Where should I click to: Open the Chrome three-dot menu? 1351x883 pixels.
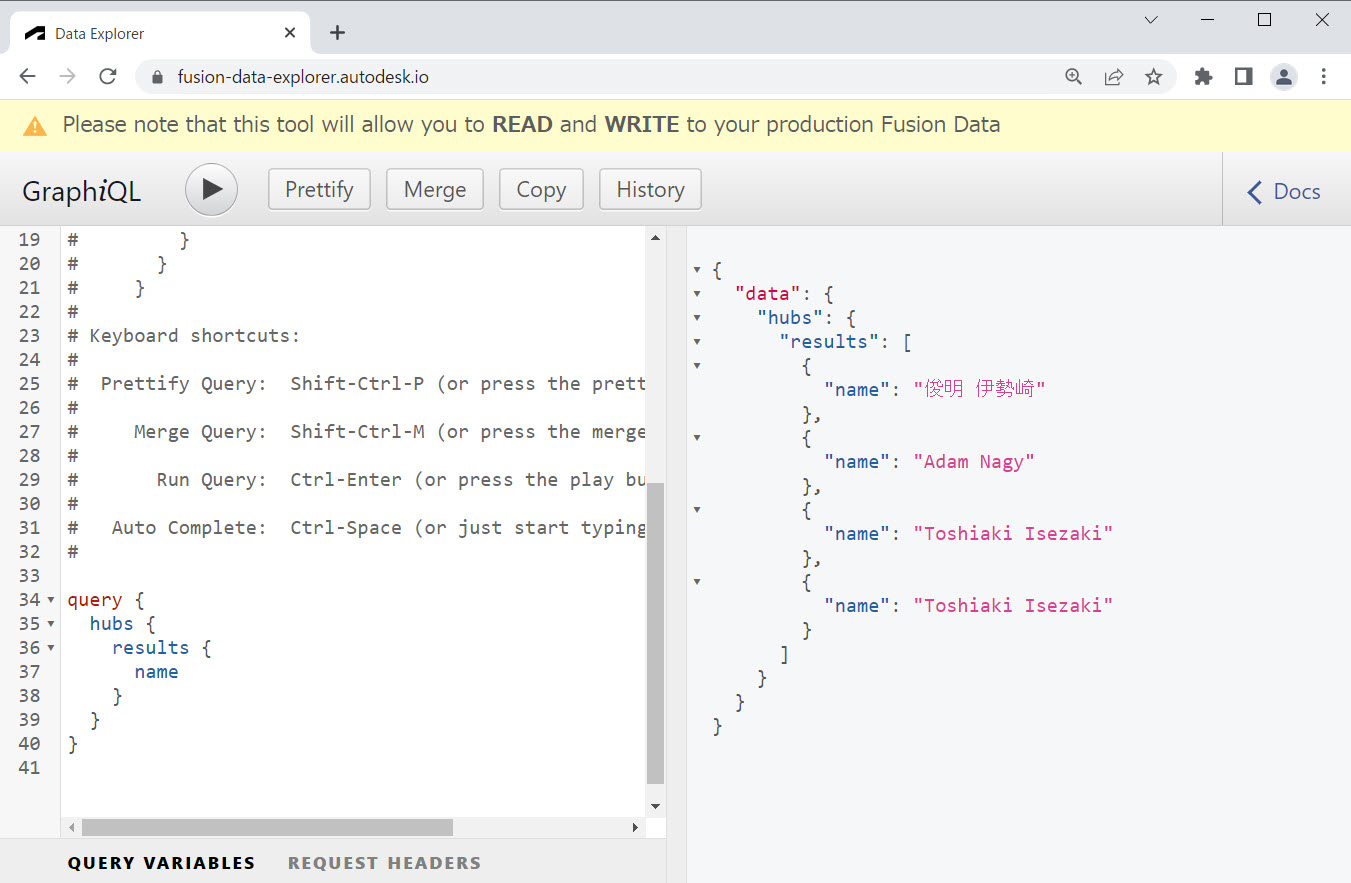tap(1324, 77)
